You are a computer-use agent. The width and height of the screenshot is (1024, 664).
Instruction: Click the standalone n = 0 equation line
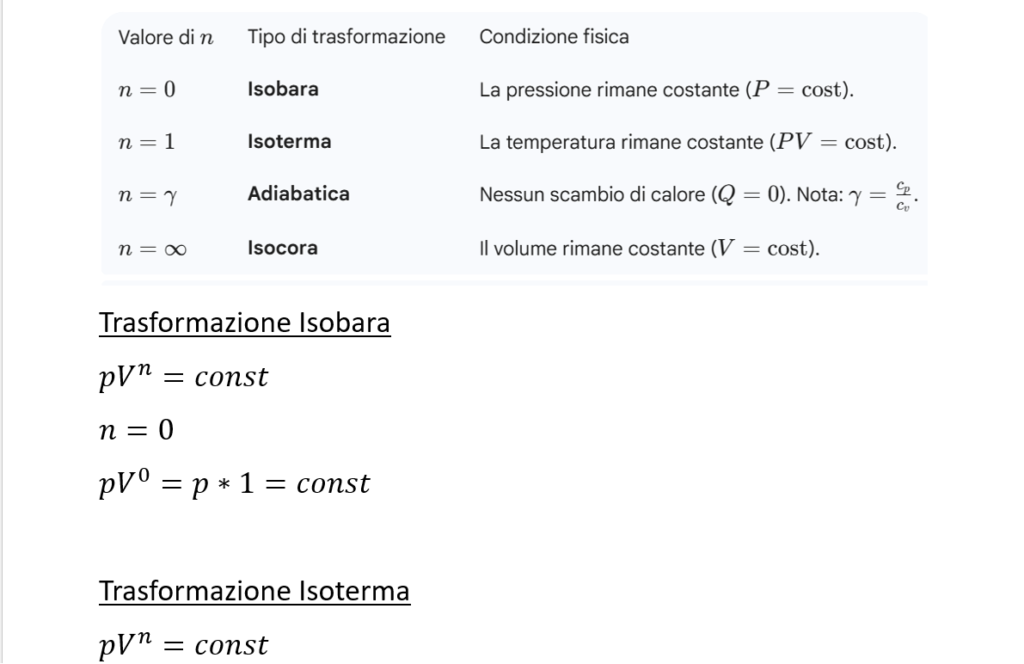[138, 430]
